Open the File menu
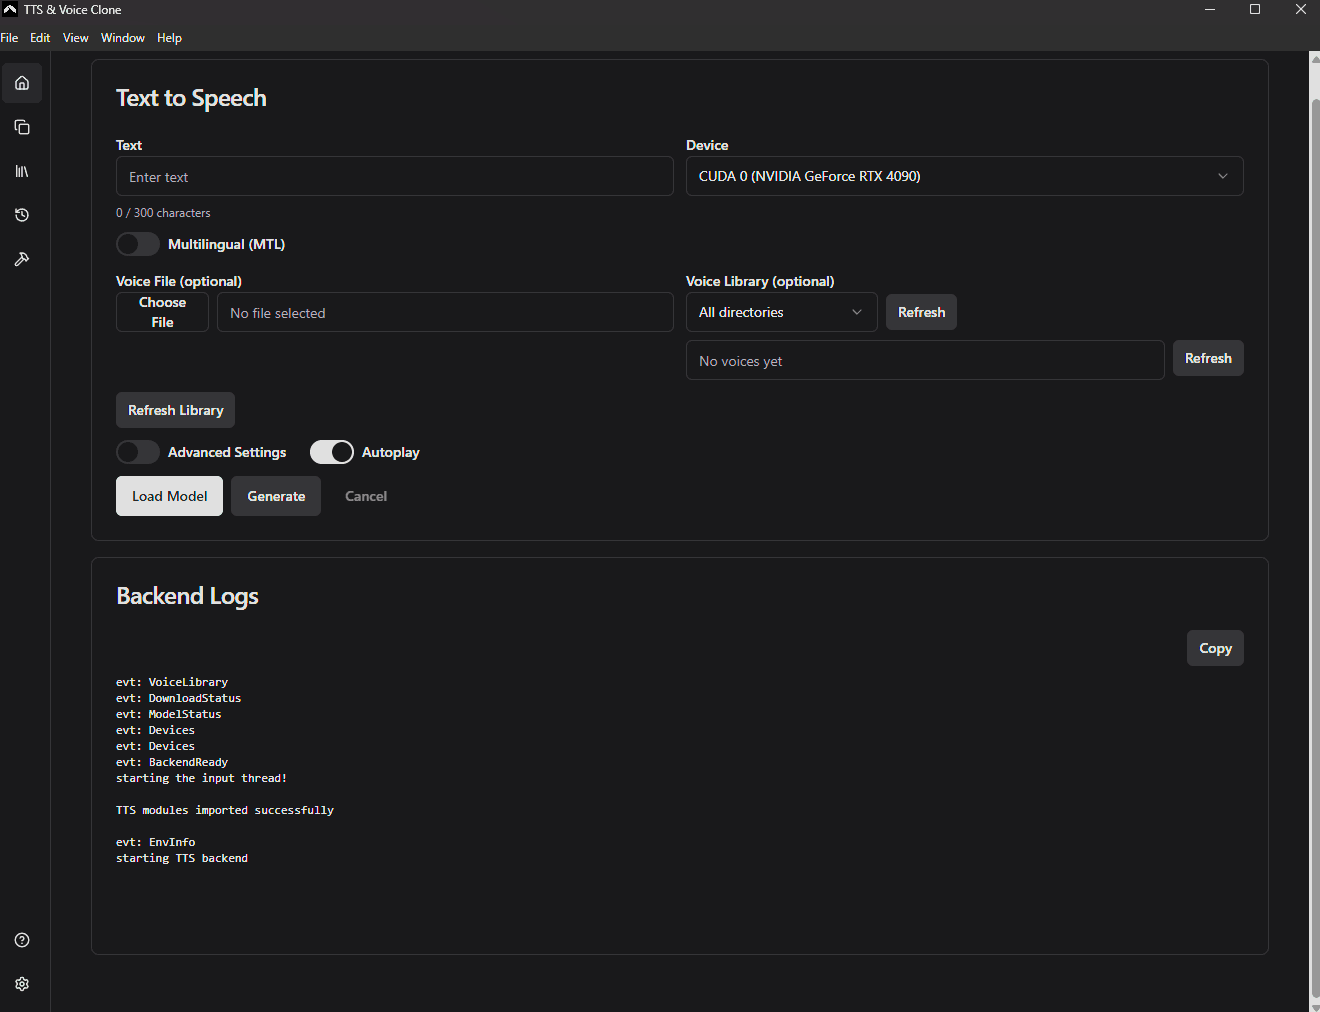The image size is (1320, 1012). [x=10, y=37]
